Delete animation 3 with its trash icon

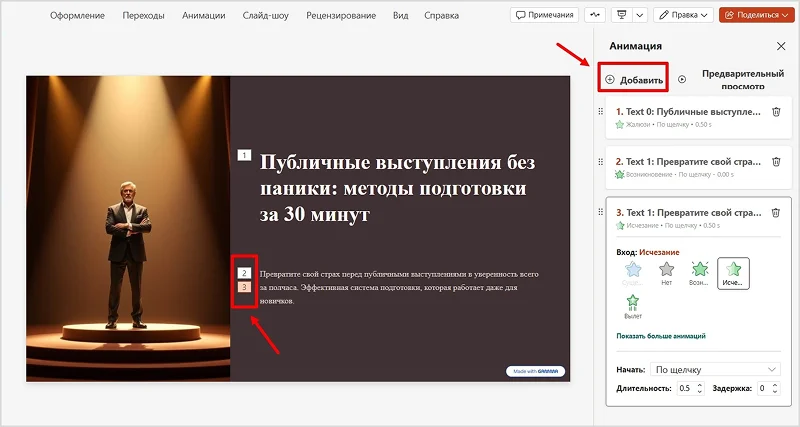tap(776, 213)
